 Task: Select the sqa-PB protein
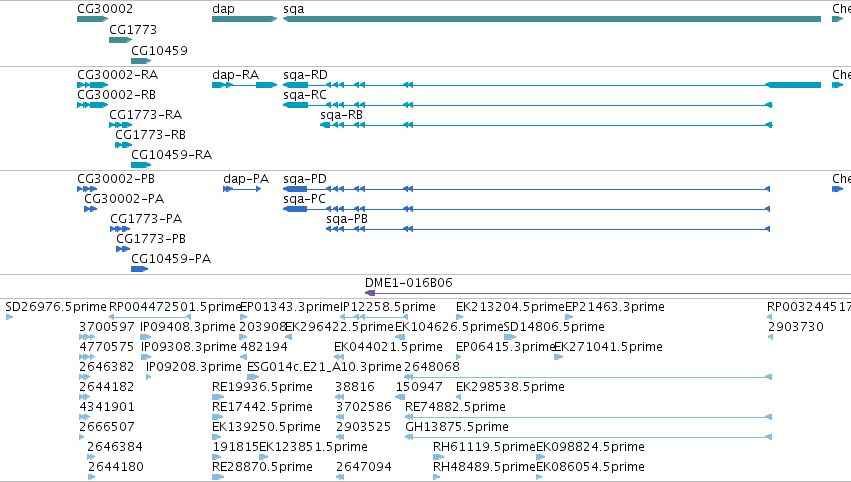point(548,229)
